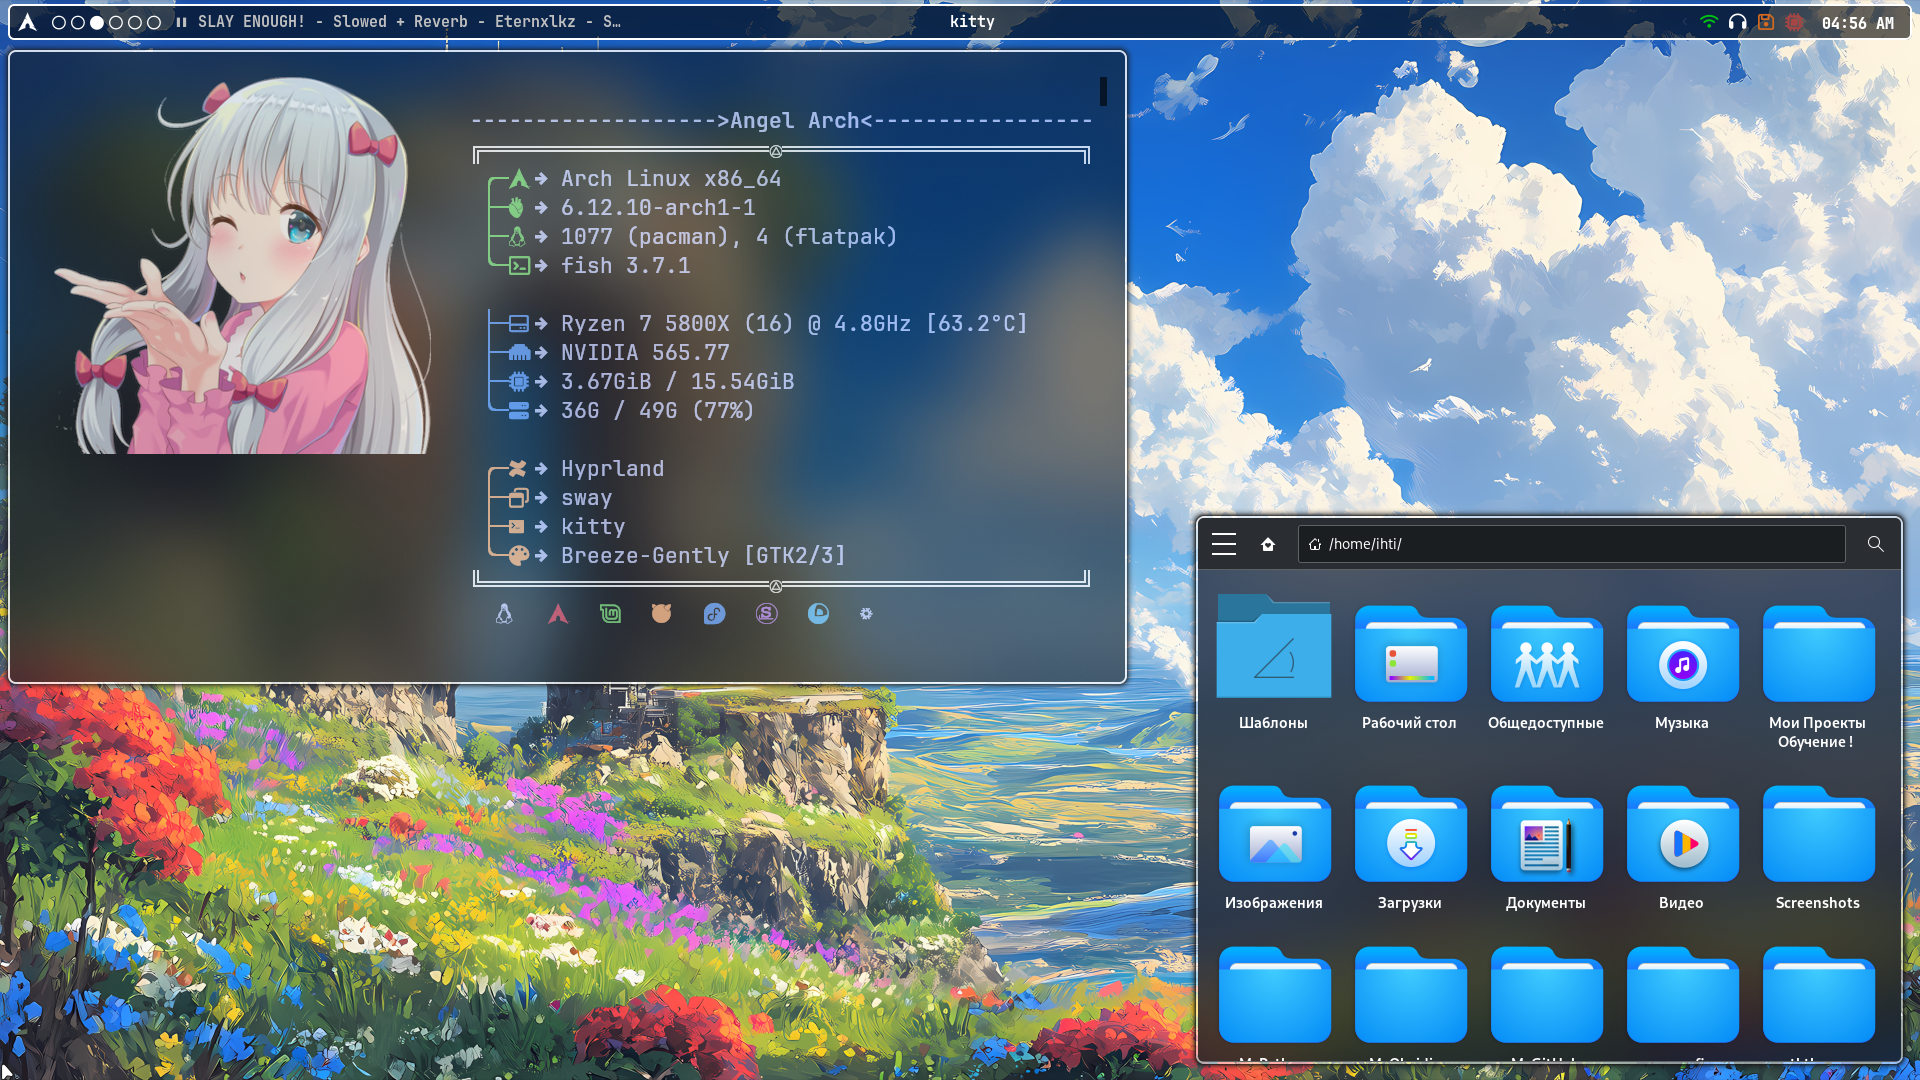The image size is (1920, 1080).
Task: Expand the tray chevron left of Wi-Fi
Action: point(1682,22)
